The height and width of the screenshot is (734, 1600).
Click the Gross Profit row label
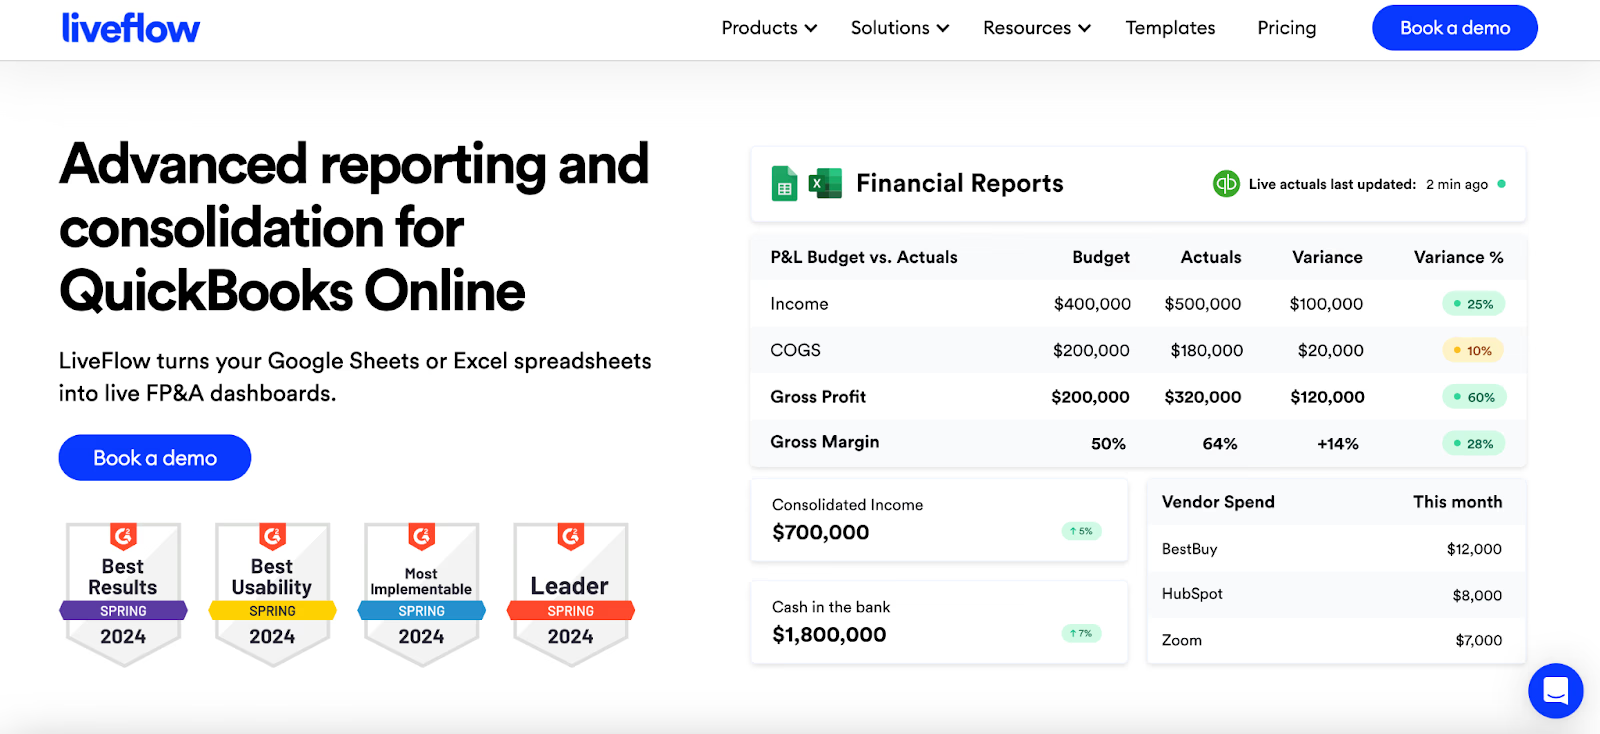tap(818, 397)
